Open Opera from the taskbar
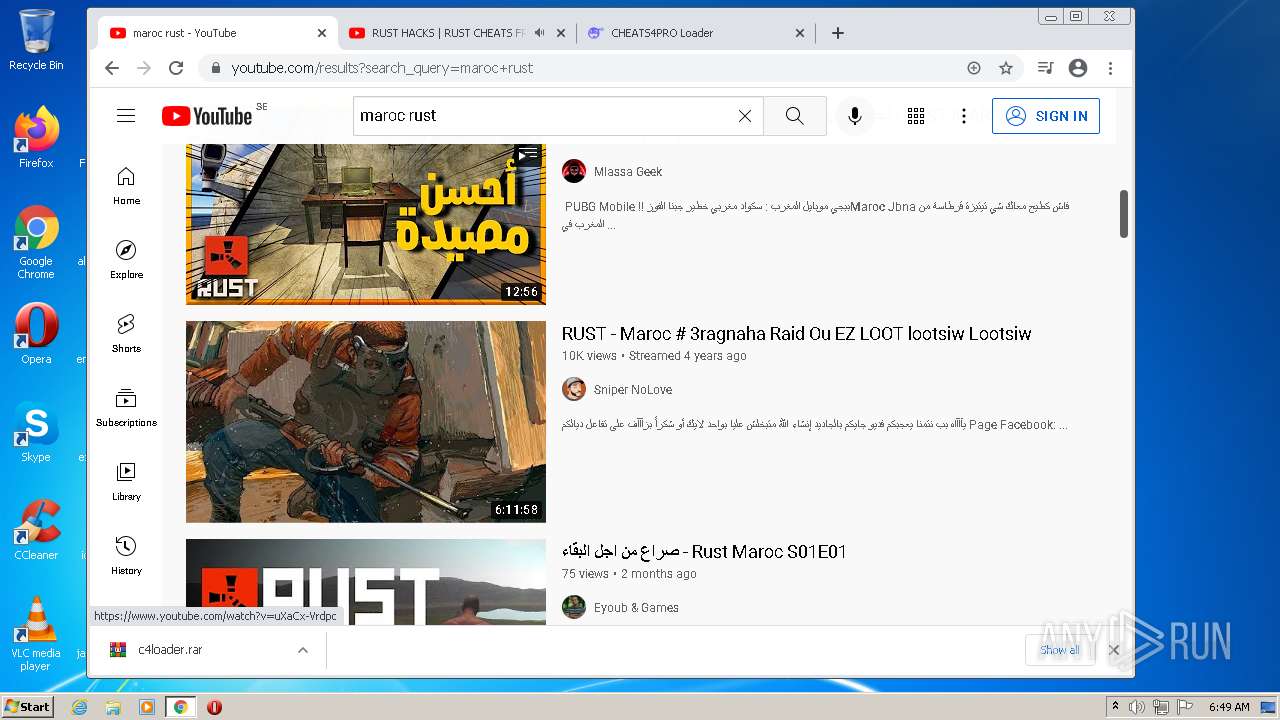1280x720 pixels. (x=214, y=707)
